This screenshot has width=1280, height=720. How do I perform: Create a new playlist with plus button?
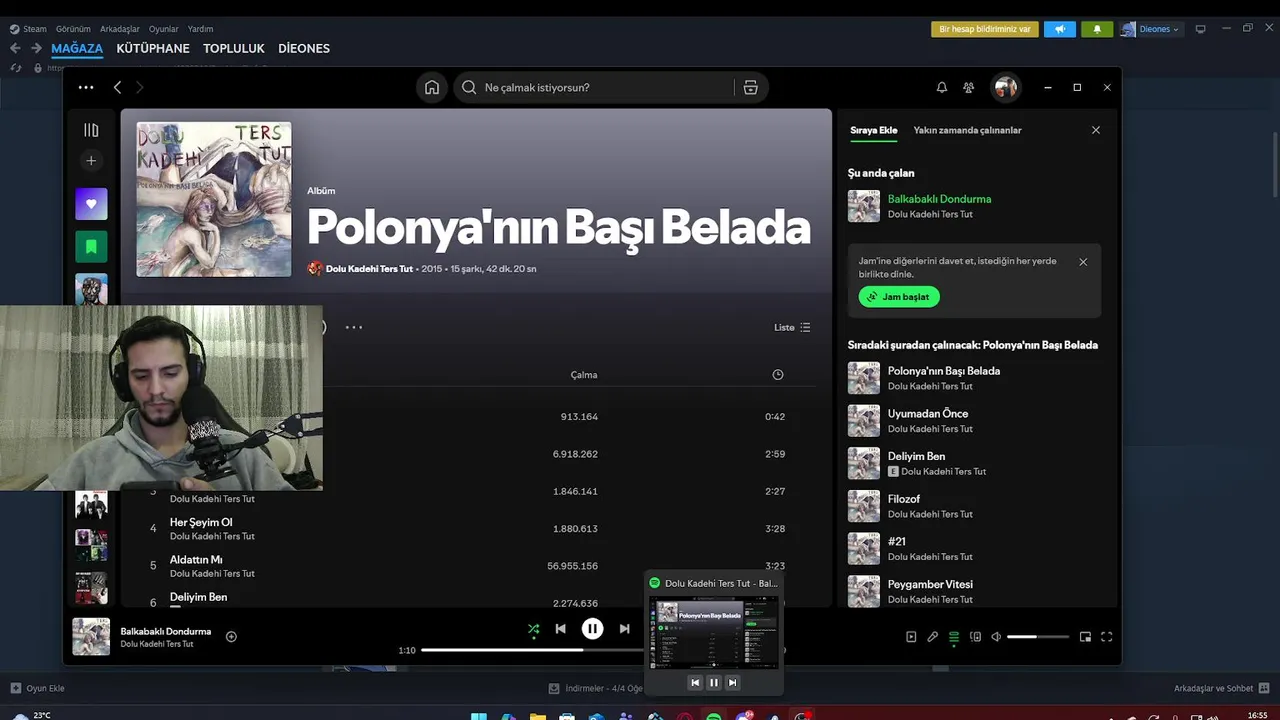(91, 161)
